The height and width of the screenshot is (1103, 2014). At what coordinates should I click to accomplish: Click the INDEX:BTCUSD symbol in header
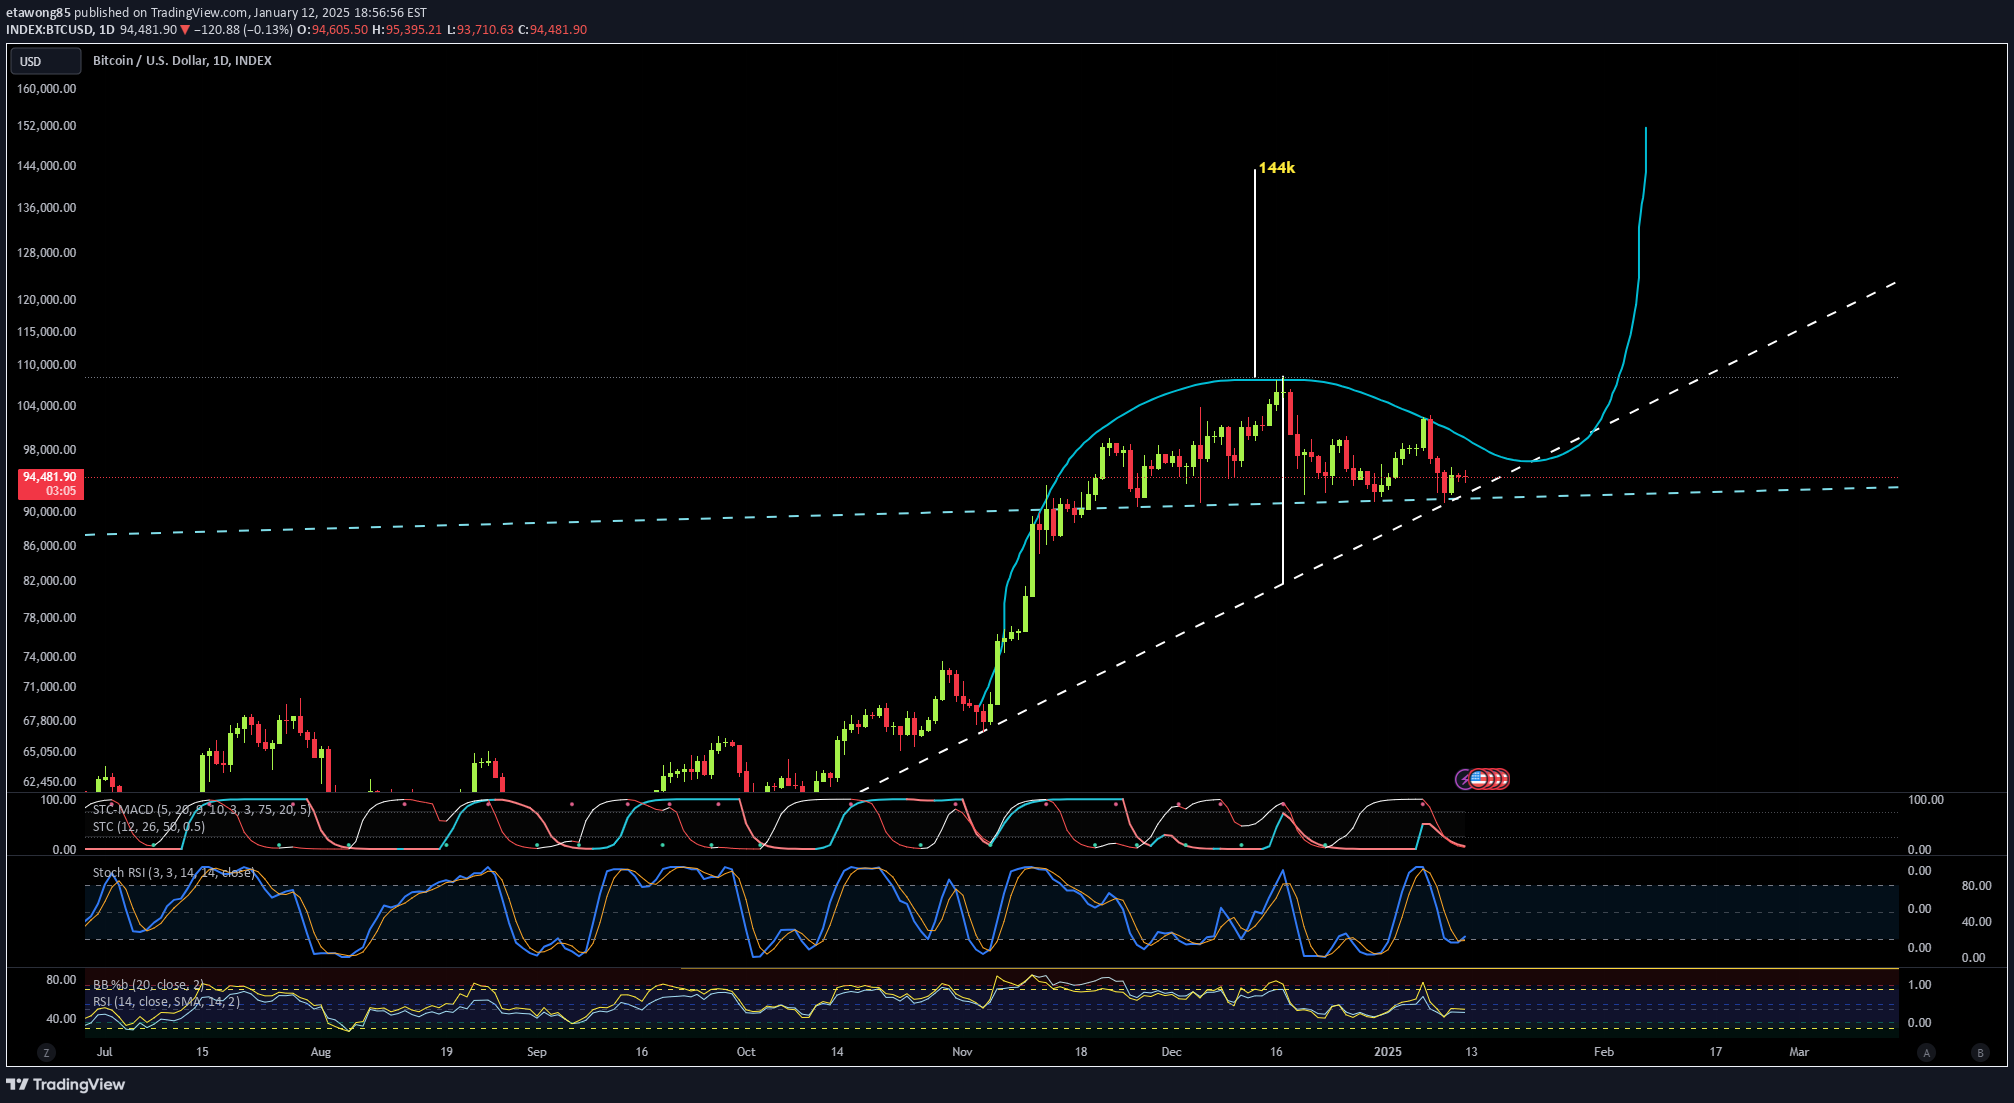point(50,29)
